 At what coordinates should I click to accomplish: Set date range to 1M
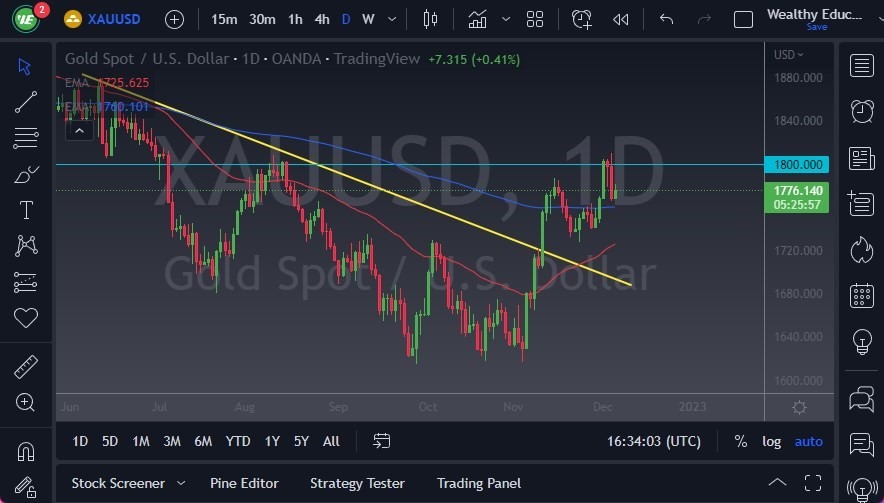pos(141,441)
